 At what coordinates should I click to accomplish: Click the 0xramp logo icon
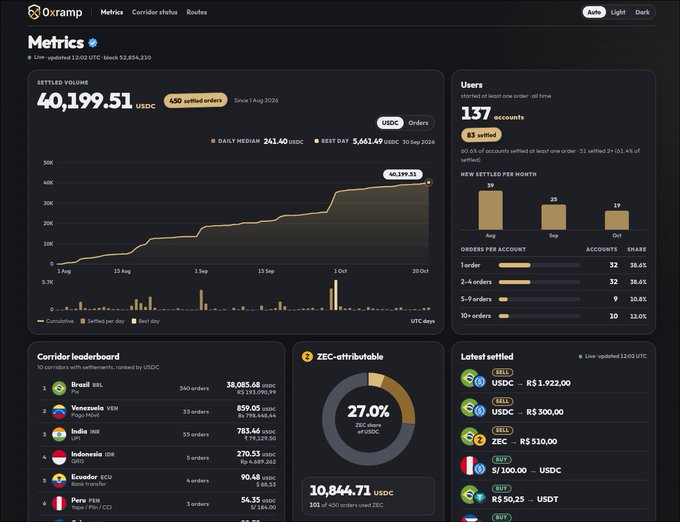[x=34, y=12]
